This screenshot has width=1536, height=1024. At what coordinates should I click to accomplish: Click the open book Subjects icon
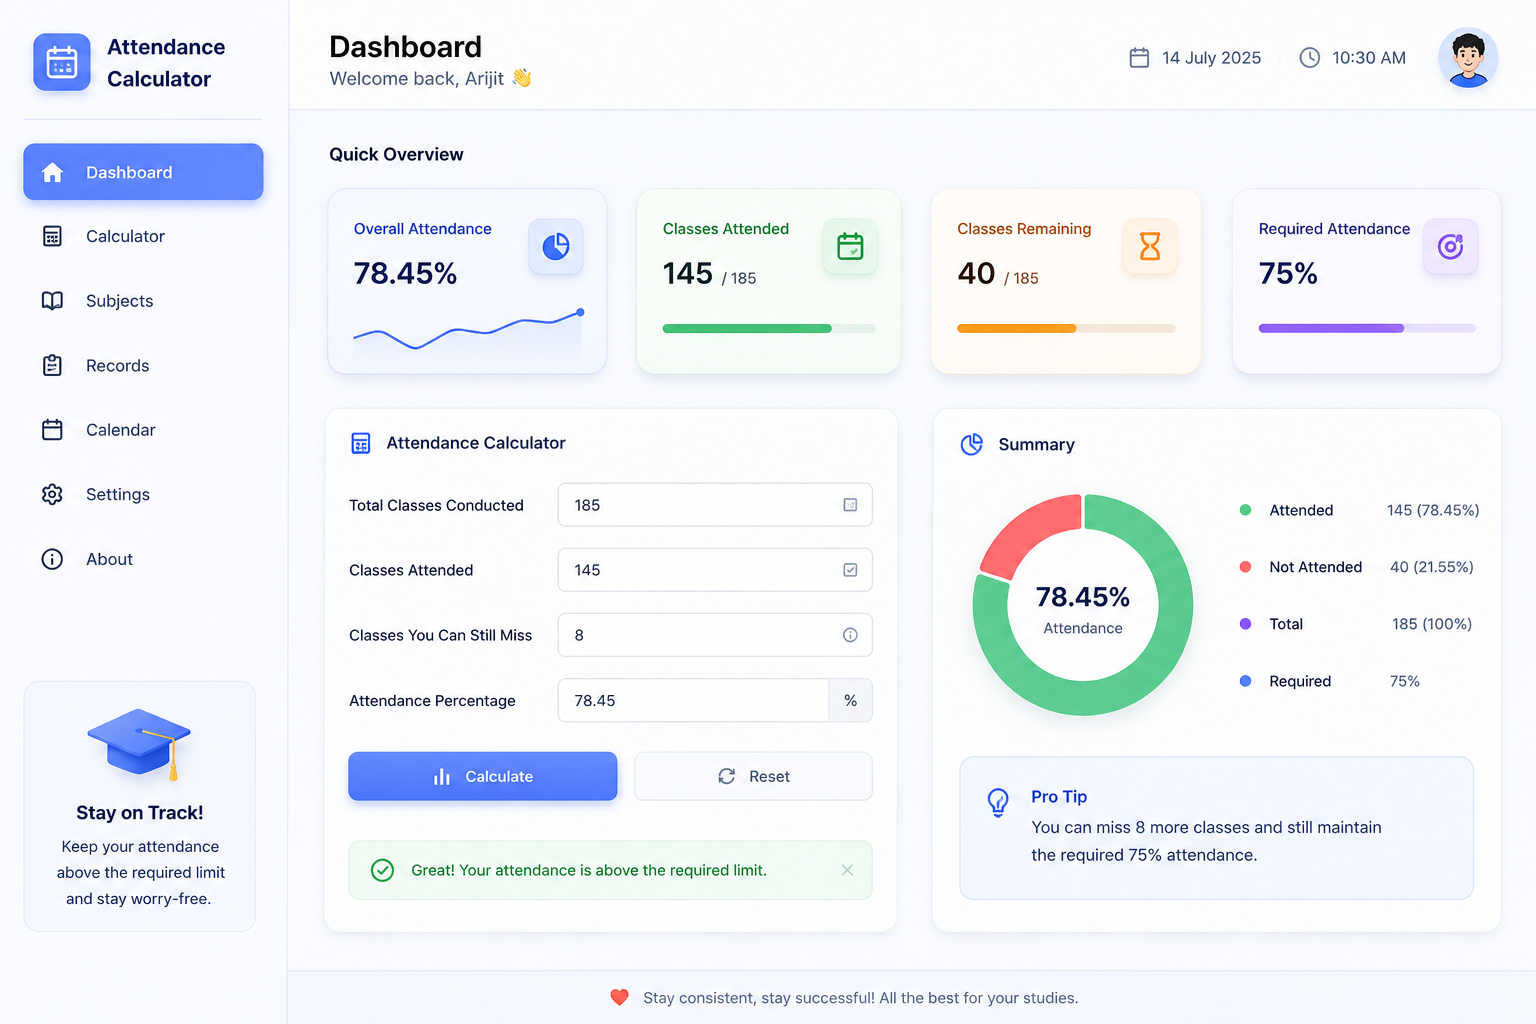click(52, 301)
